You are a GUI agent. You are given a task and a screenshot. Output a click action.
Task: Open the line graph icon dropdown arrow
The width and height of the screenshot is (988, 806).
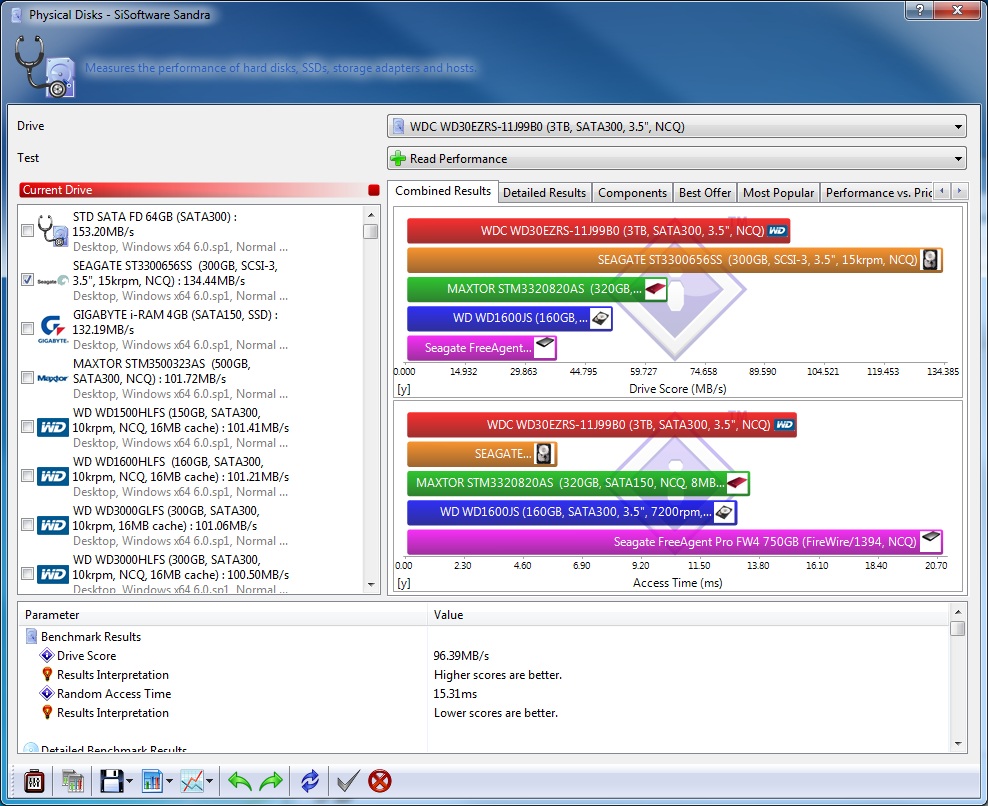209,781
